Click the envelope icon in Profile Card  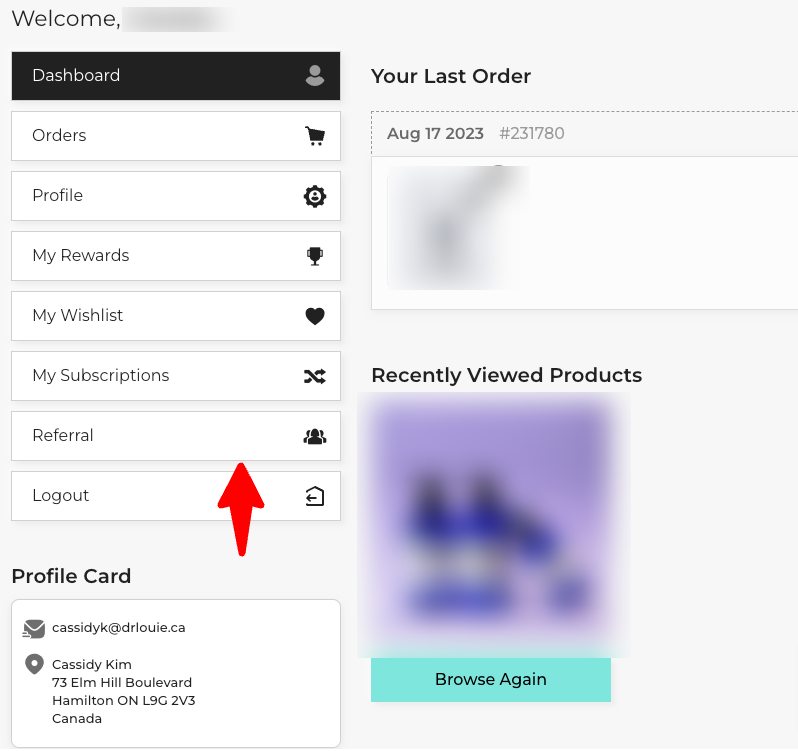34,629
